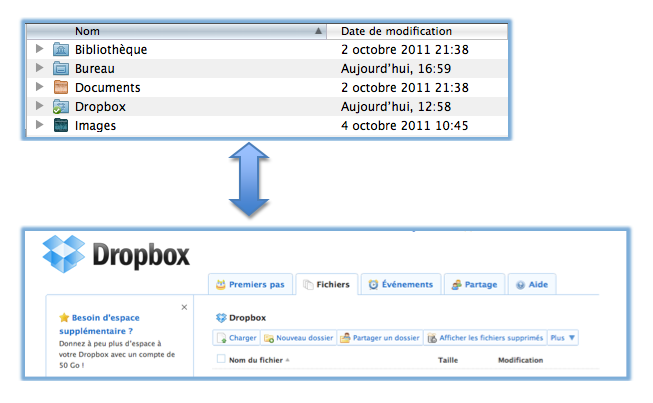Switch to the Fichiers tab
This screenshot has height=403, width=653.
[327, 284]
